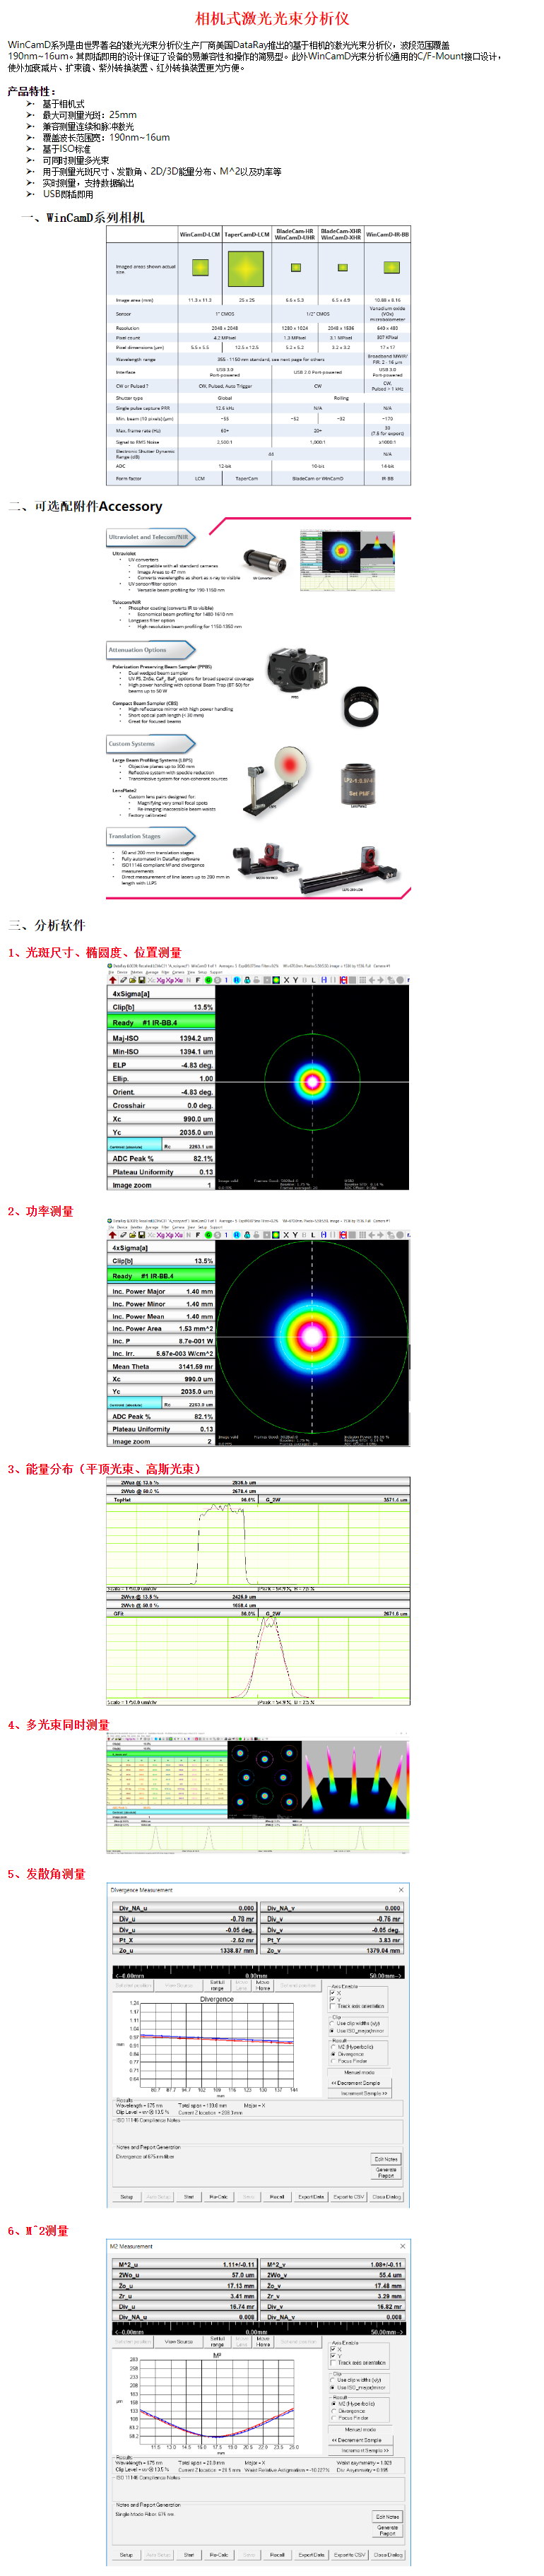Click Edit Notes in Divergence Measurement
The height and width of the screenshot is (2576, 544).
click(x=386, y=2159)
